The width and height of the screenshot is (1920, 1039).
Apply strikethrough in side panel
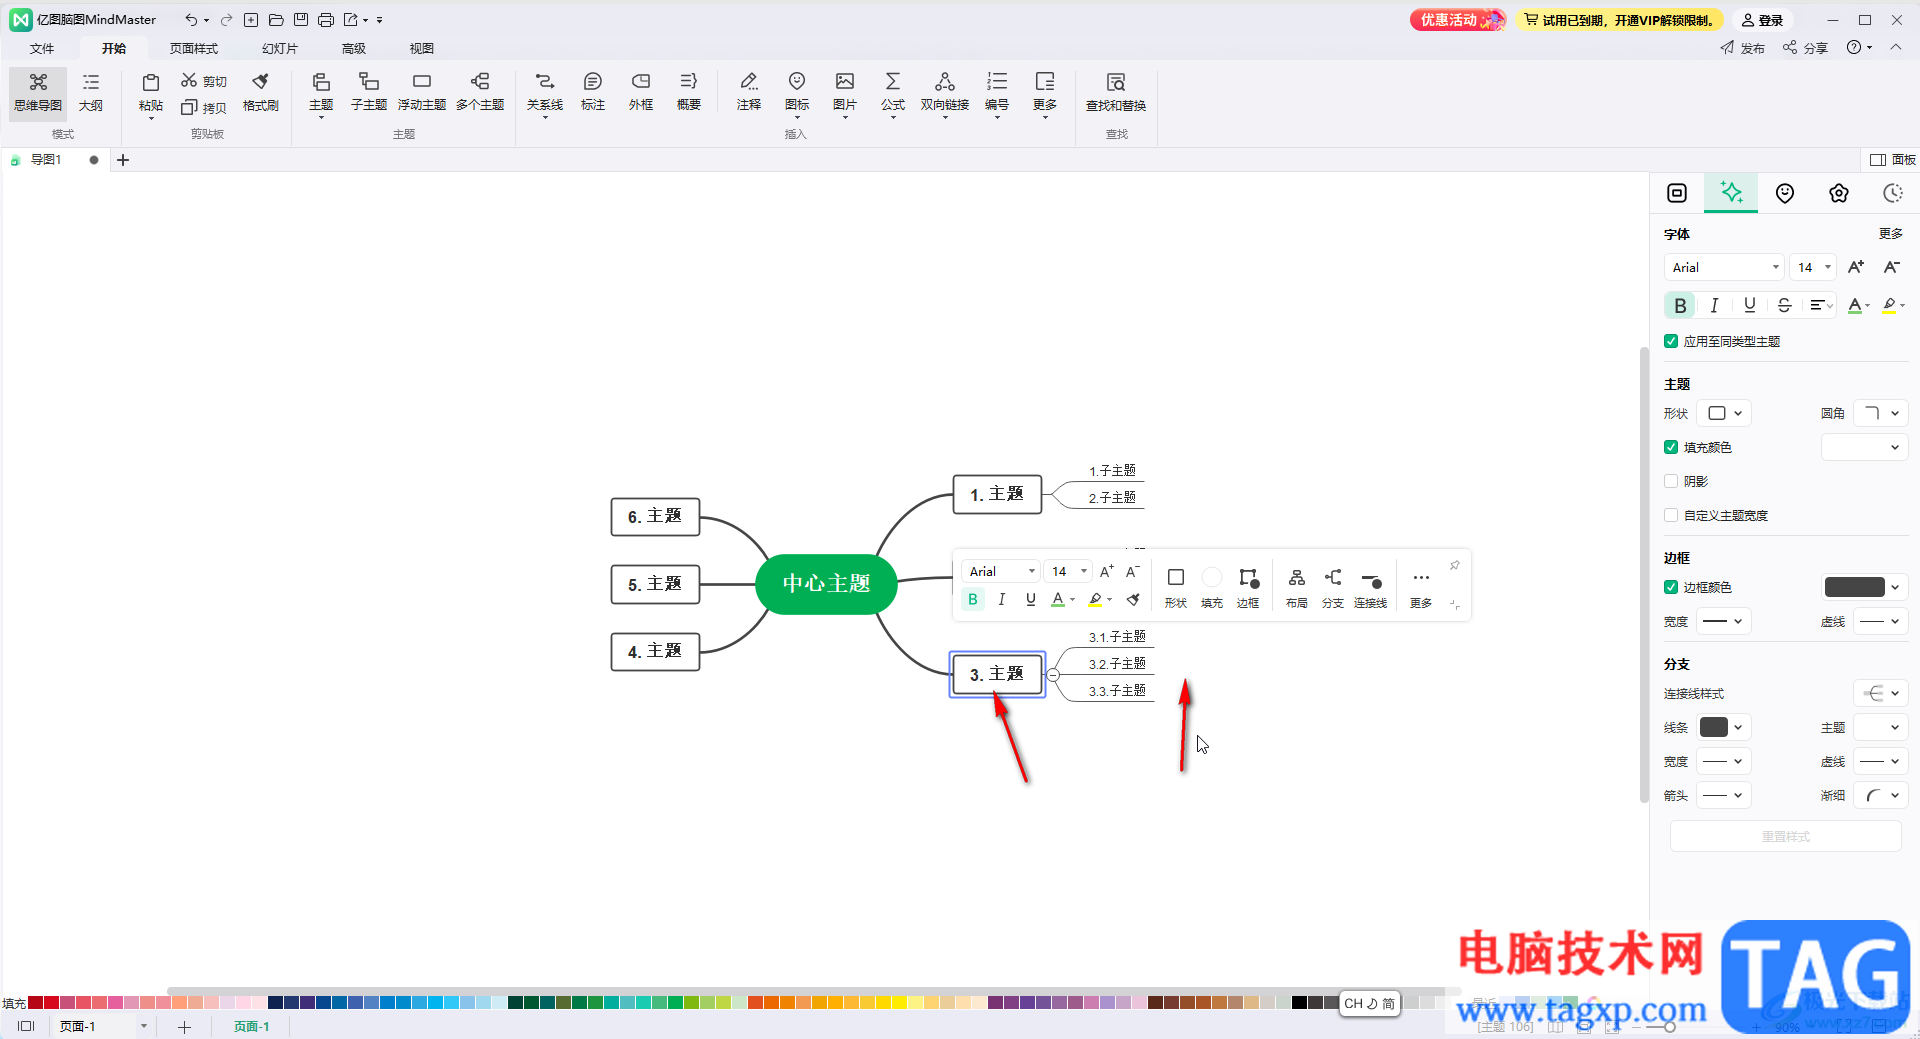(x=1784, y=305)
